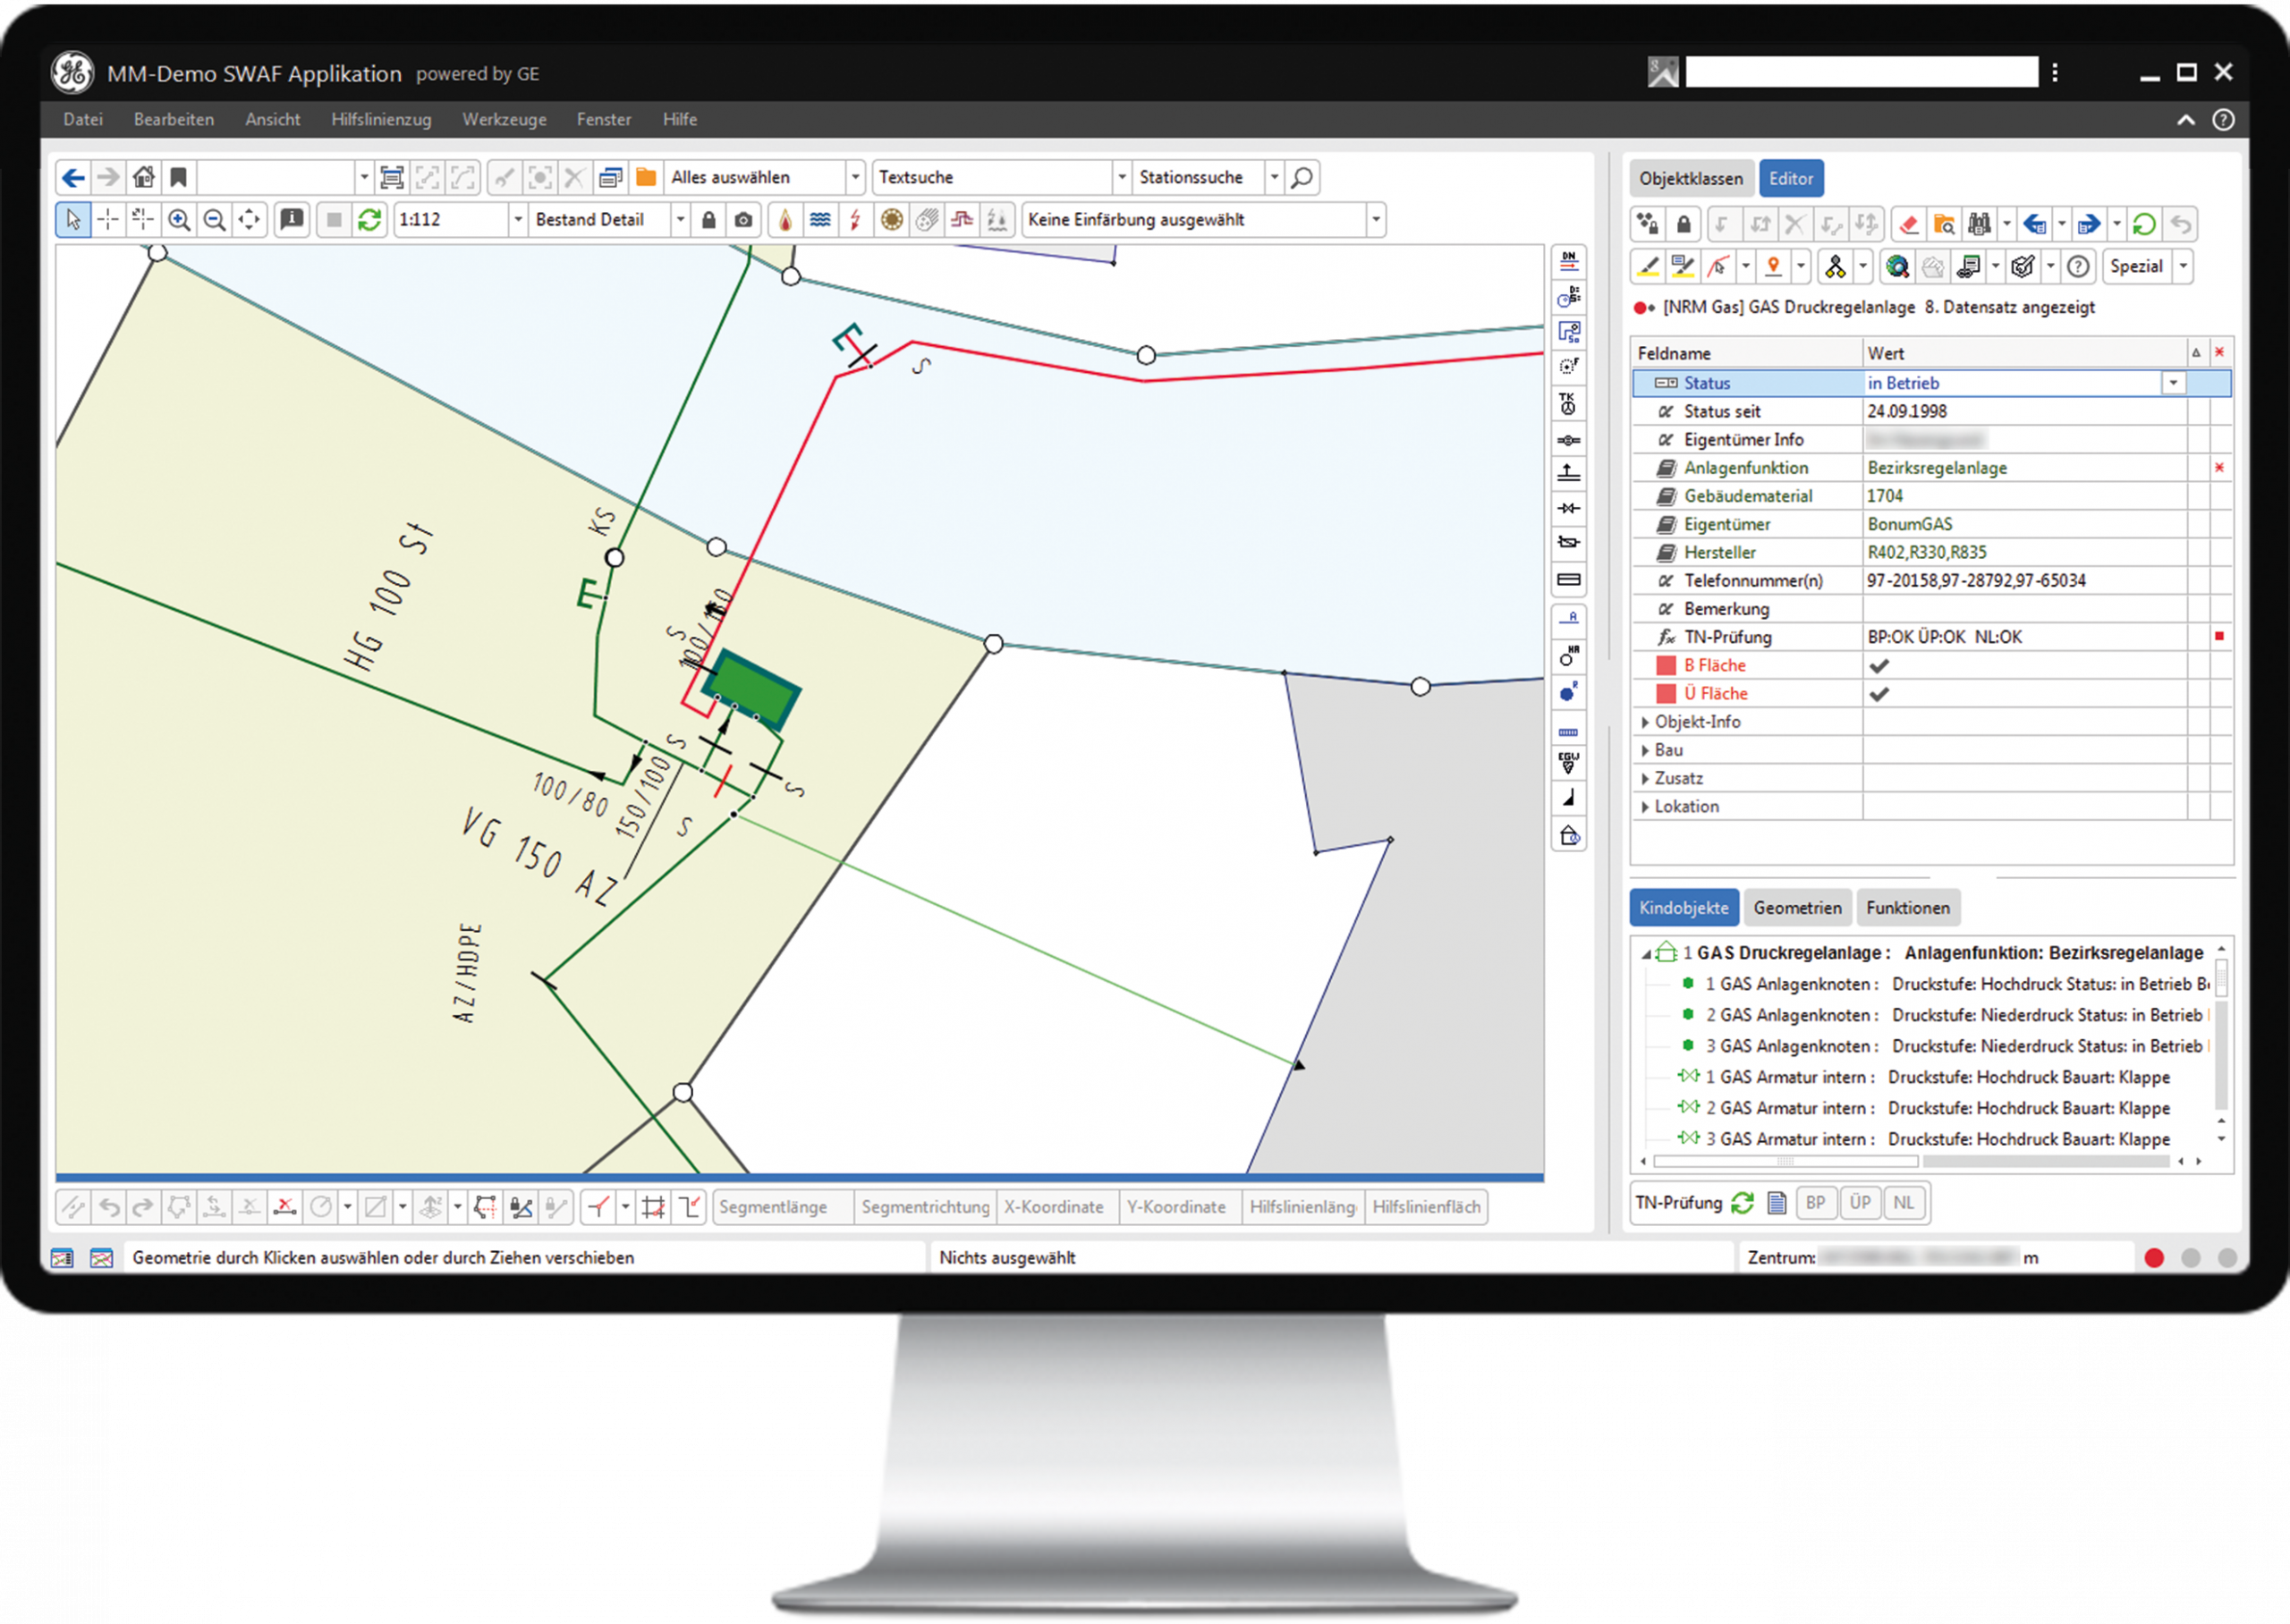Click the green refresh map icon
The height and width of the screenshot is (1624, 2290).
click(369, 220)
